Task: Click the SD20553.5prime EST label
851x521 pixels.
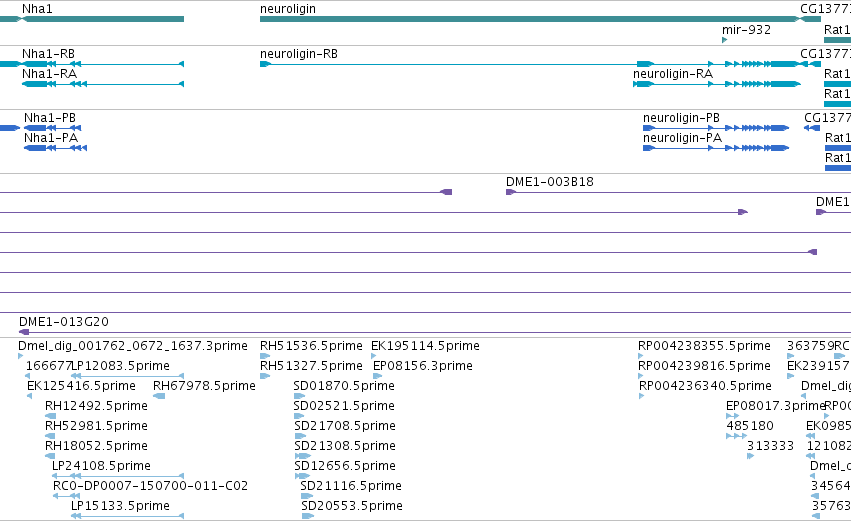Action: pos(352,506)
